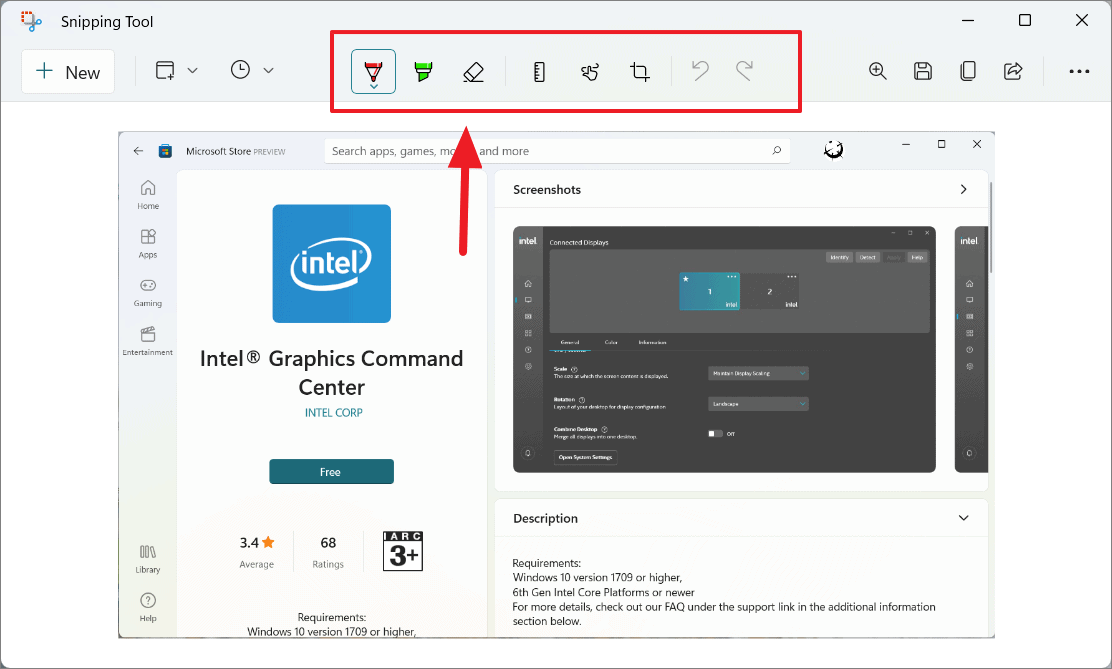Start a New snip

click(x=67, y=71)
